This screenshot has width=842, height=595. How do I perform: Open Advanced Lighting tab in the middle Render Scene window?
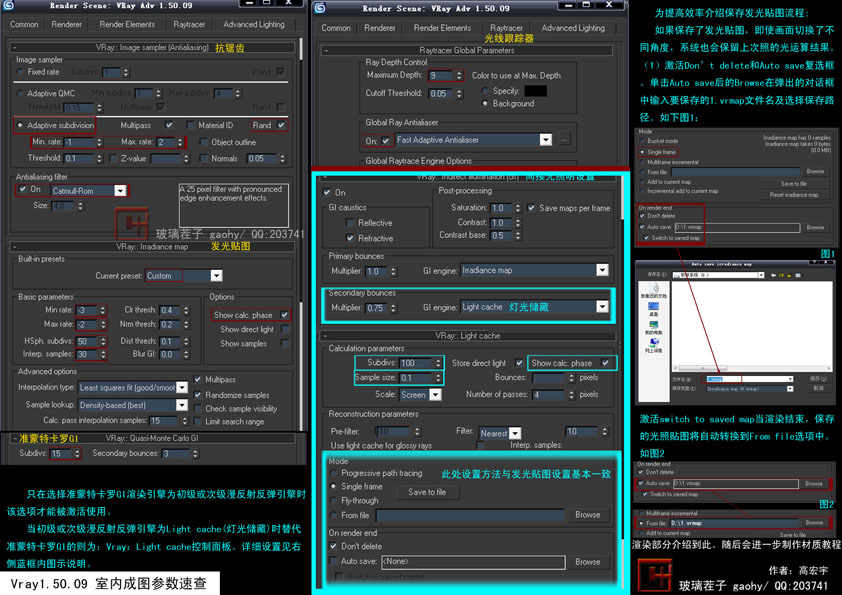[573, 28]
